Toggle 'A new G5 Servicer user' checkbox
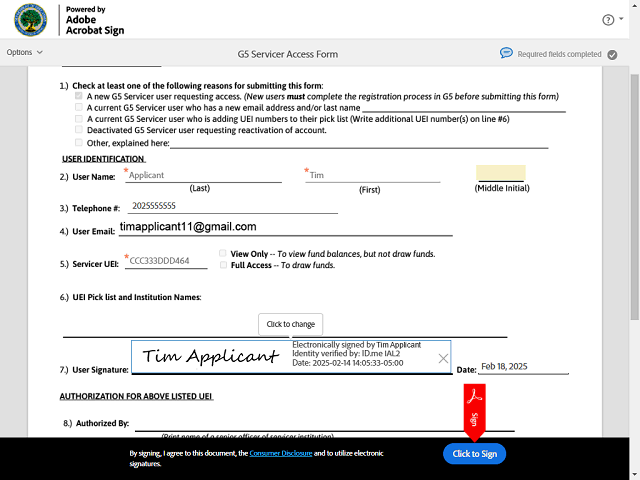640x480 pixels. (x=79, y=96)
